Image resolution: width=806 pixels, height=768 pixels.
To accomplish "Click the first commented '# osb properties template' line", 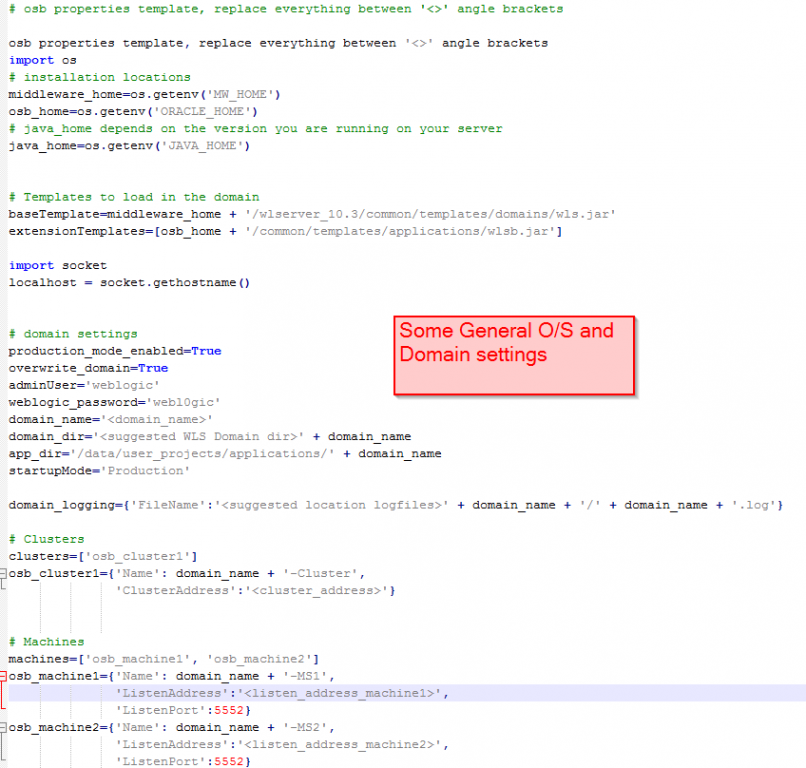I will click(x=286, y=9).
